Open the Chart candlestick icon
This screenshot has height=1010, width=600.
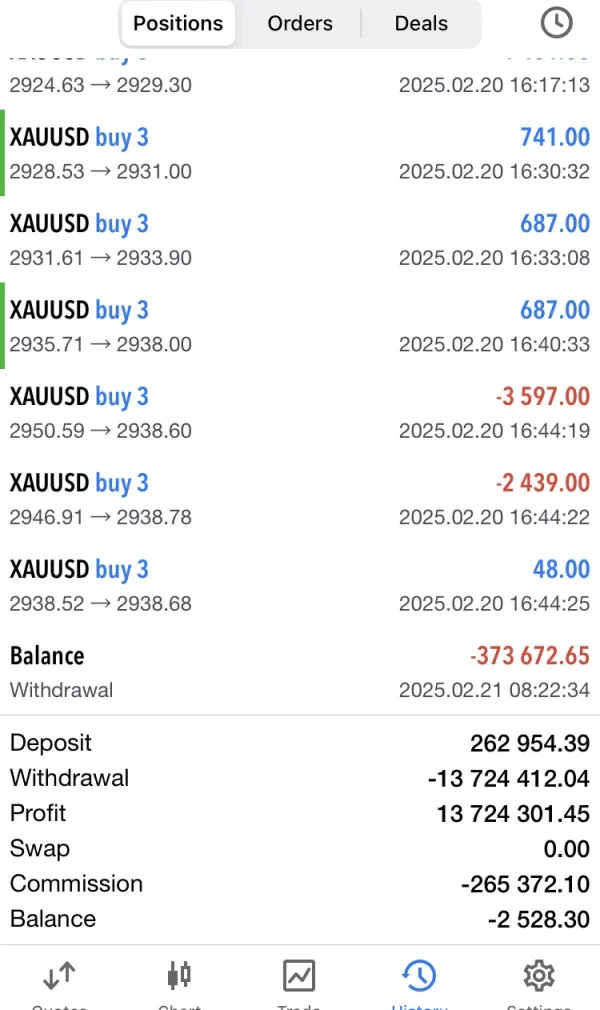[179, 976]
